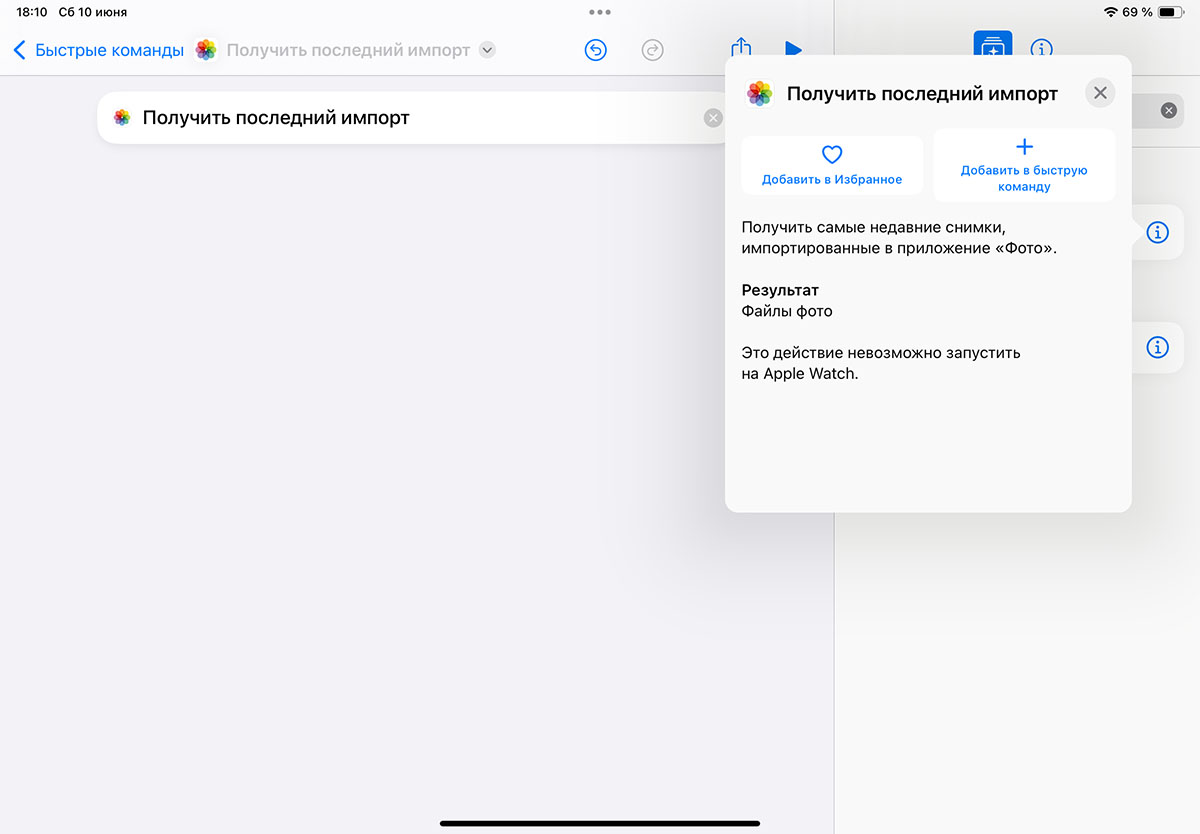Click the shortcut title Получить последний импорт in toolbar
Viewport: 1200px width, 834px height.
[x=348, y=50]
